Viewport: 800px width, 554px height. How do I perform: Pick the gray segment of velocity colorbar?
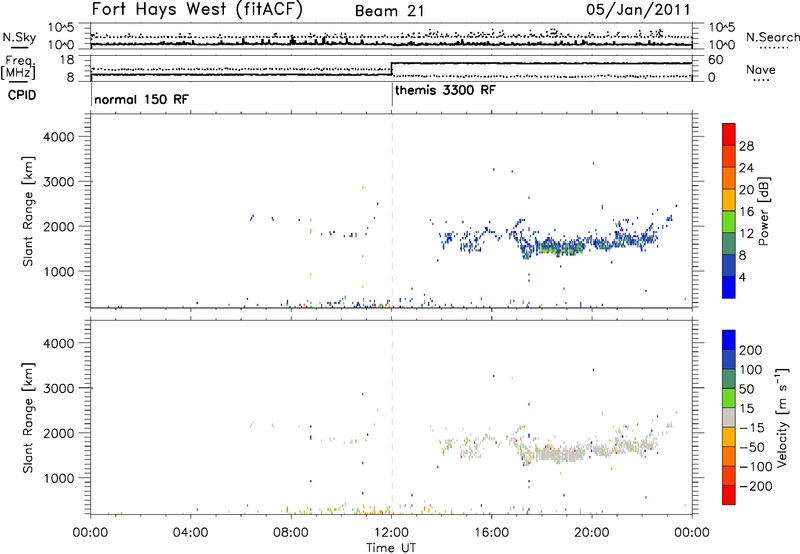[729, 418]
